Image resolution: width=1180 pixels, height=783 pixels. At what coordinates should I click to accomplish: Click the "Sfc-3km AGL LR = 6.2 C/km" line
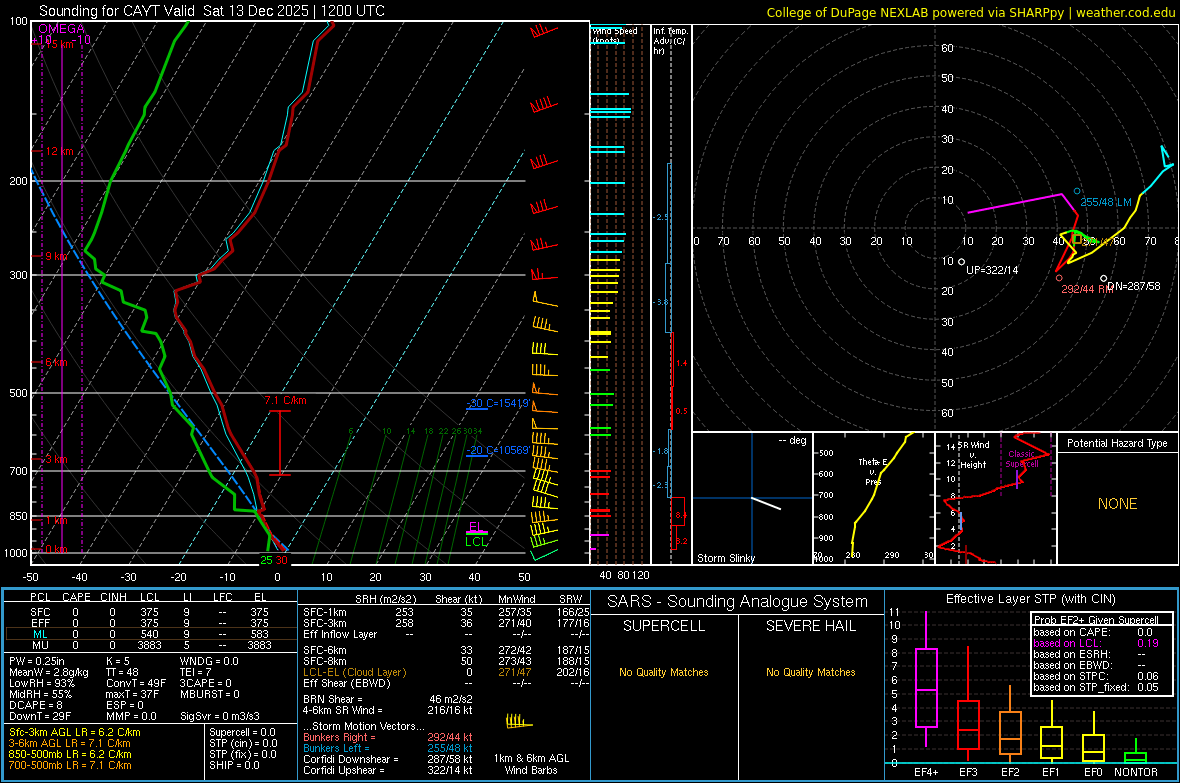tap(75, 732)
